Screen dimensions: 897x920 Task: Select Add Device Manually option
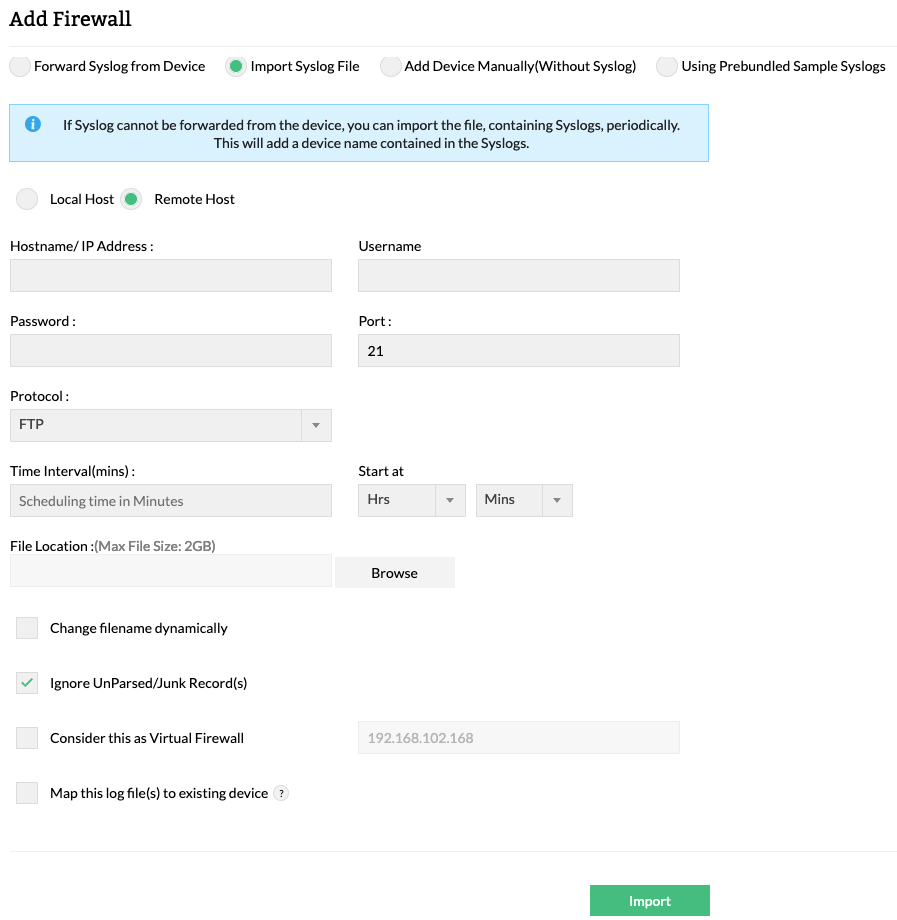pos(391,67)
